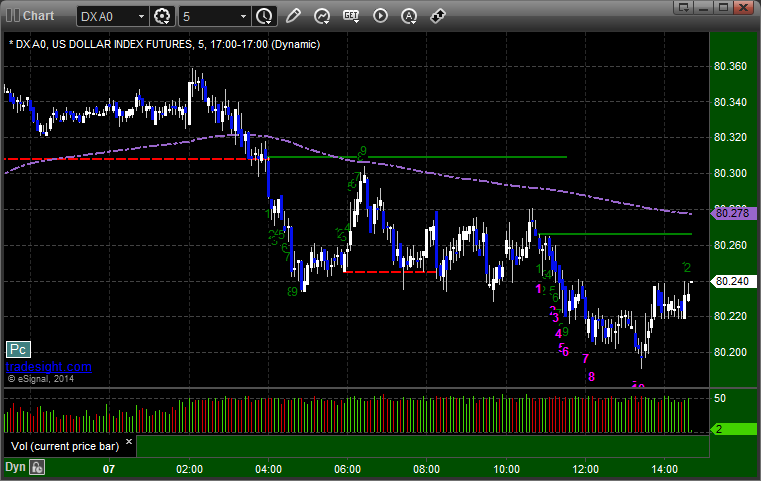Click the volume scale 50 label
The height and width of the screenshot is (481, 761).
(x=720, y=398)
